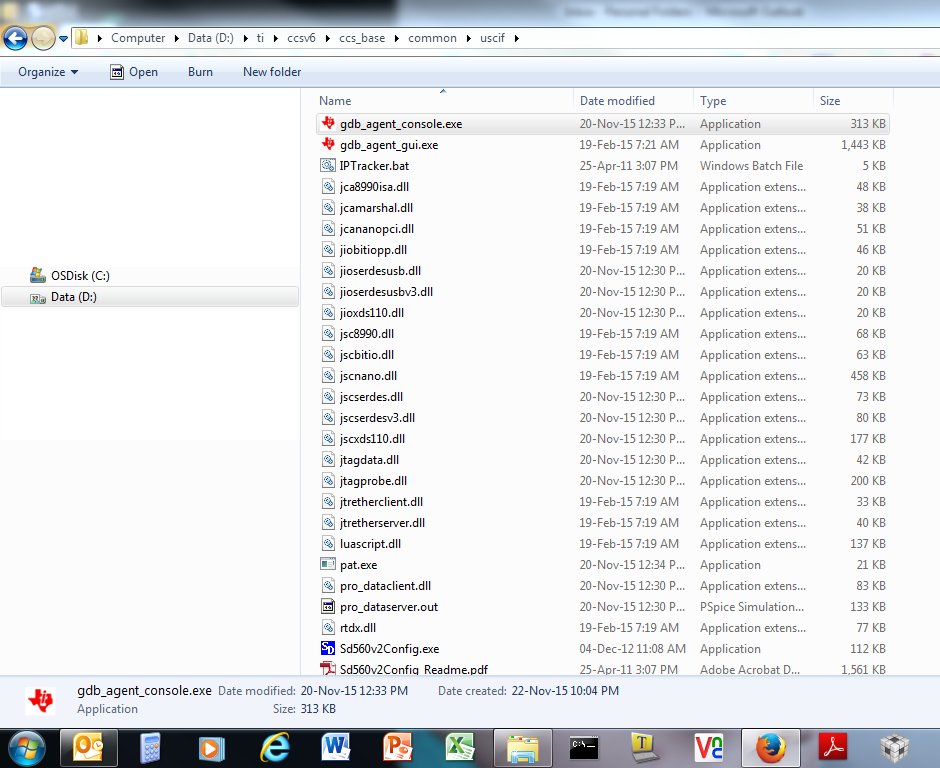Click the Forward navigation arrow

click(x=43, y=38)
